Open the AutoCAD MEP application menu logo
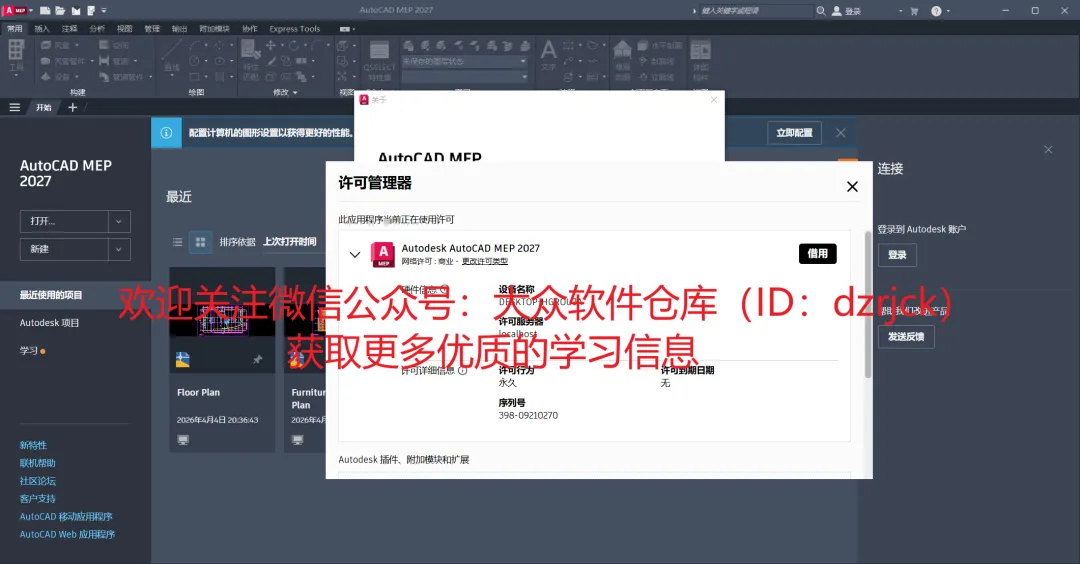1080x564 pixels. [15, 10]
